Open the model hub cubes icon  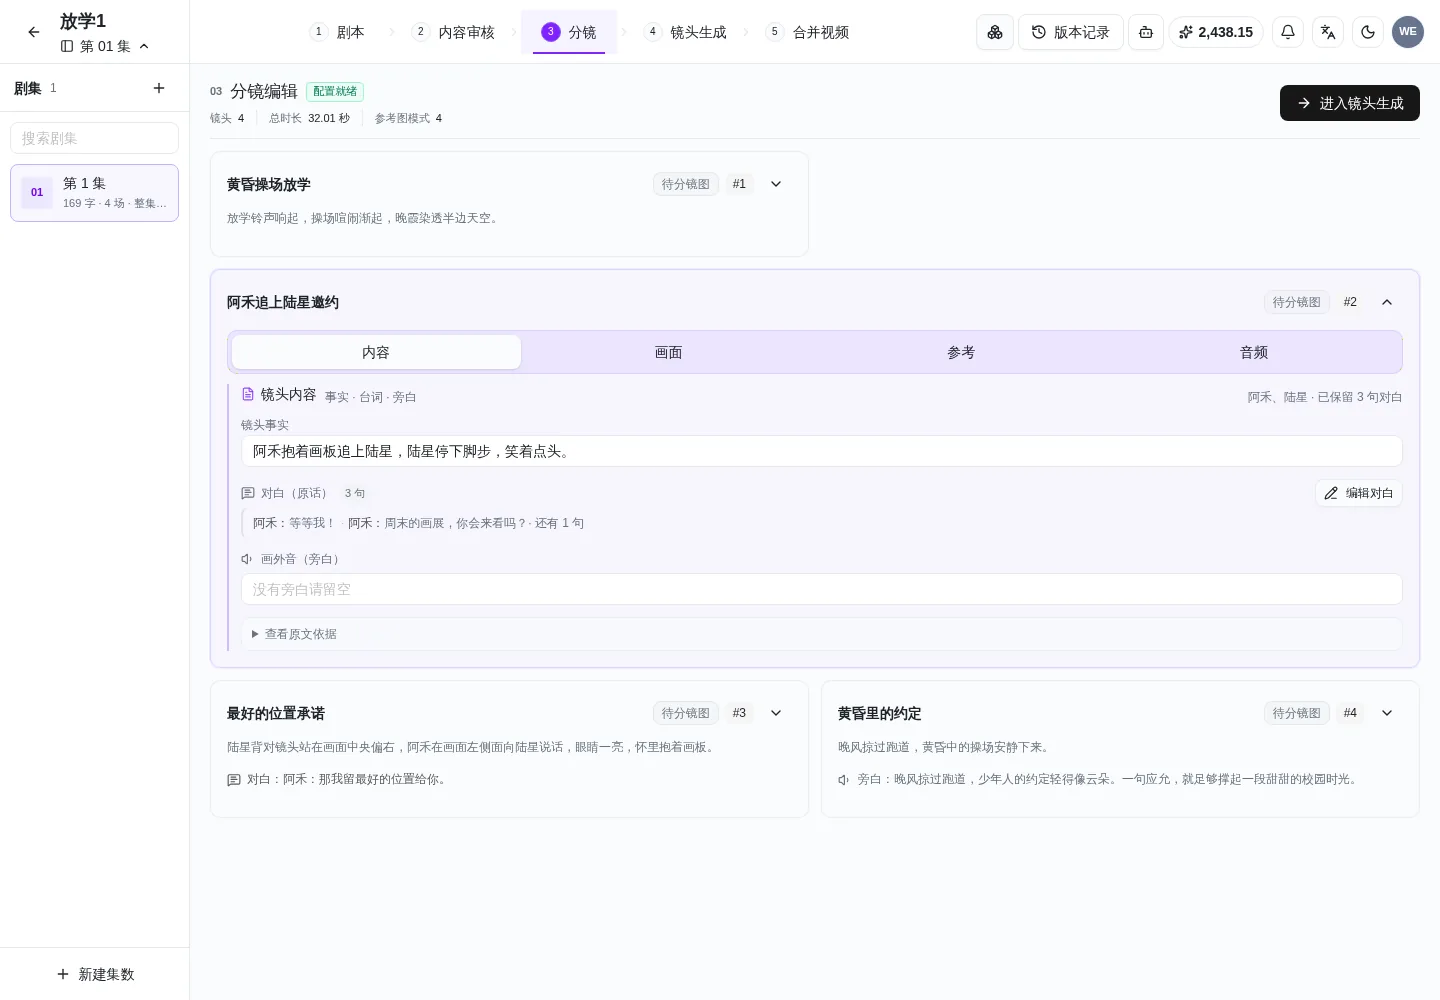(x=995, y=32)
